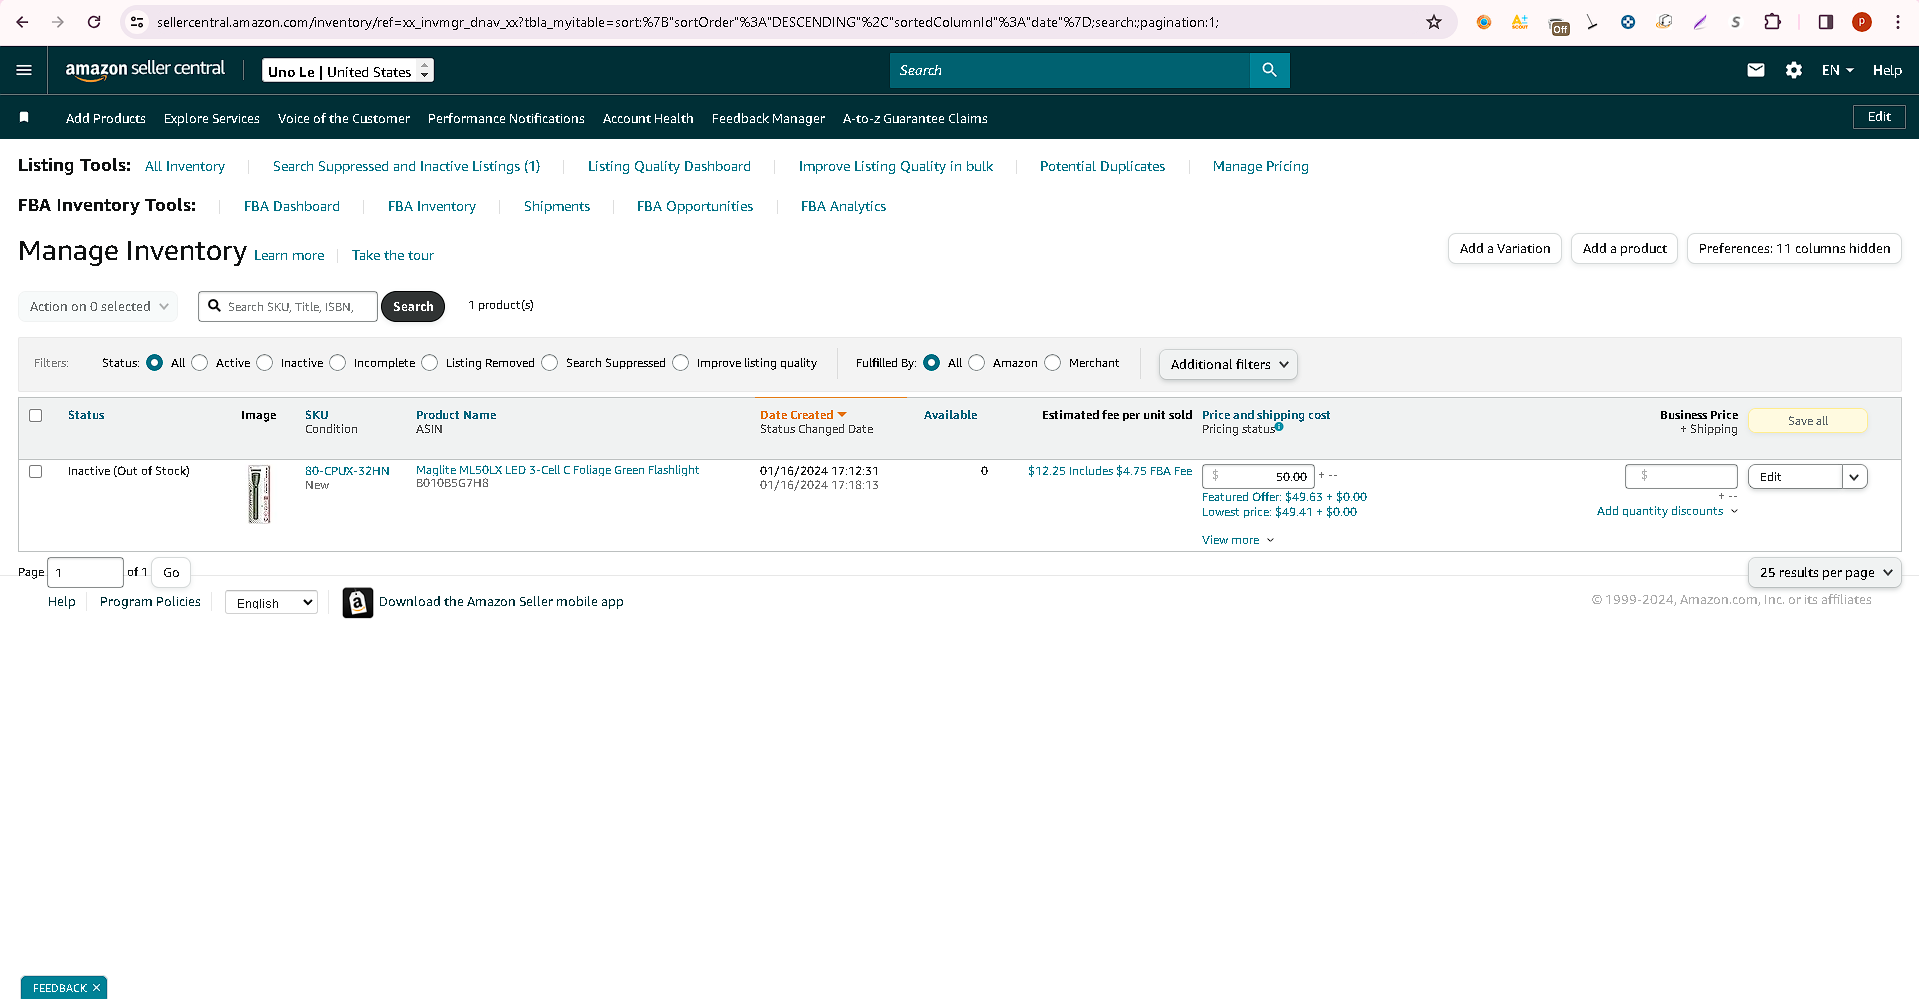
Task: Click Add a Variation button
Action: (1504, 249)
